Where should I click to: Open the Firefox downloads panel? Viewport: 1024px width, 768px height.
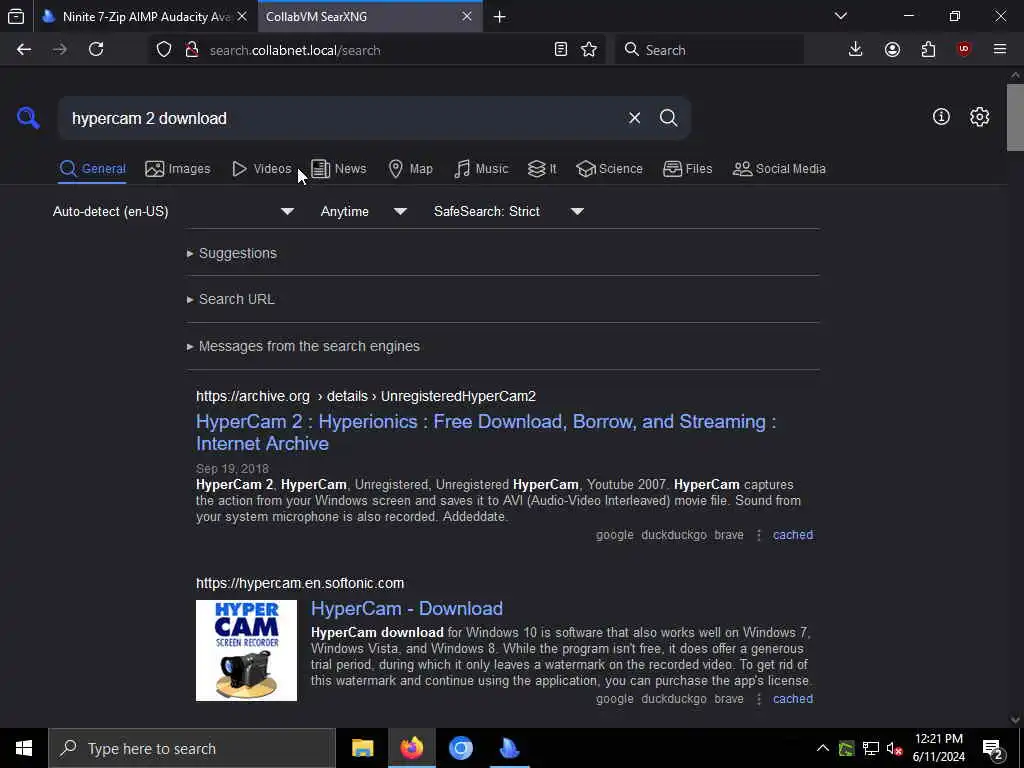tap(856, 50)
